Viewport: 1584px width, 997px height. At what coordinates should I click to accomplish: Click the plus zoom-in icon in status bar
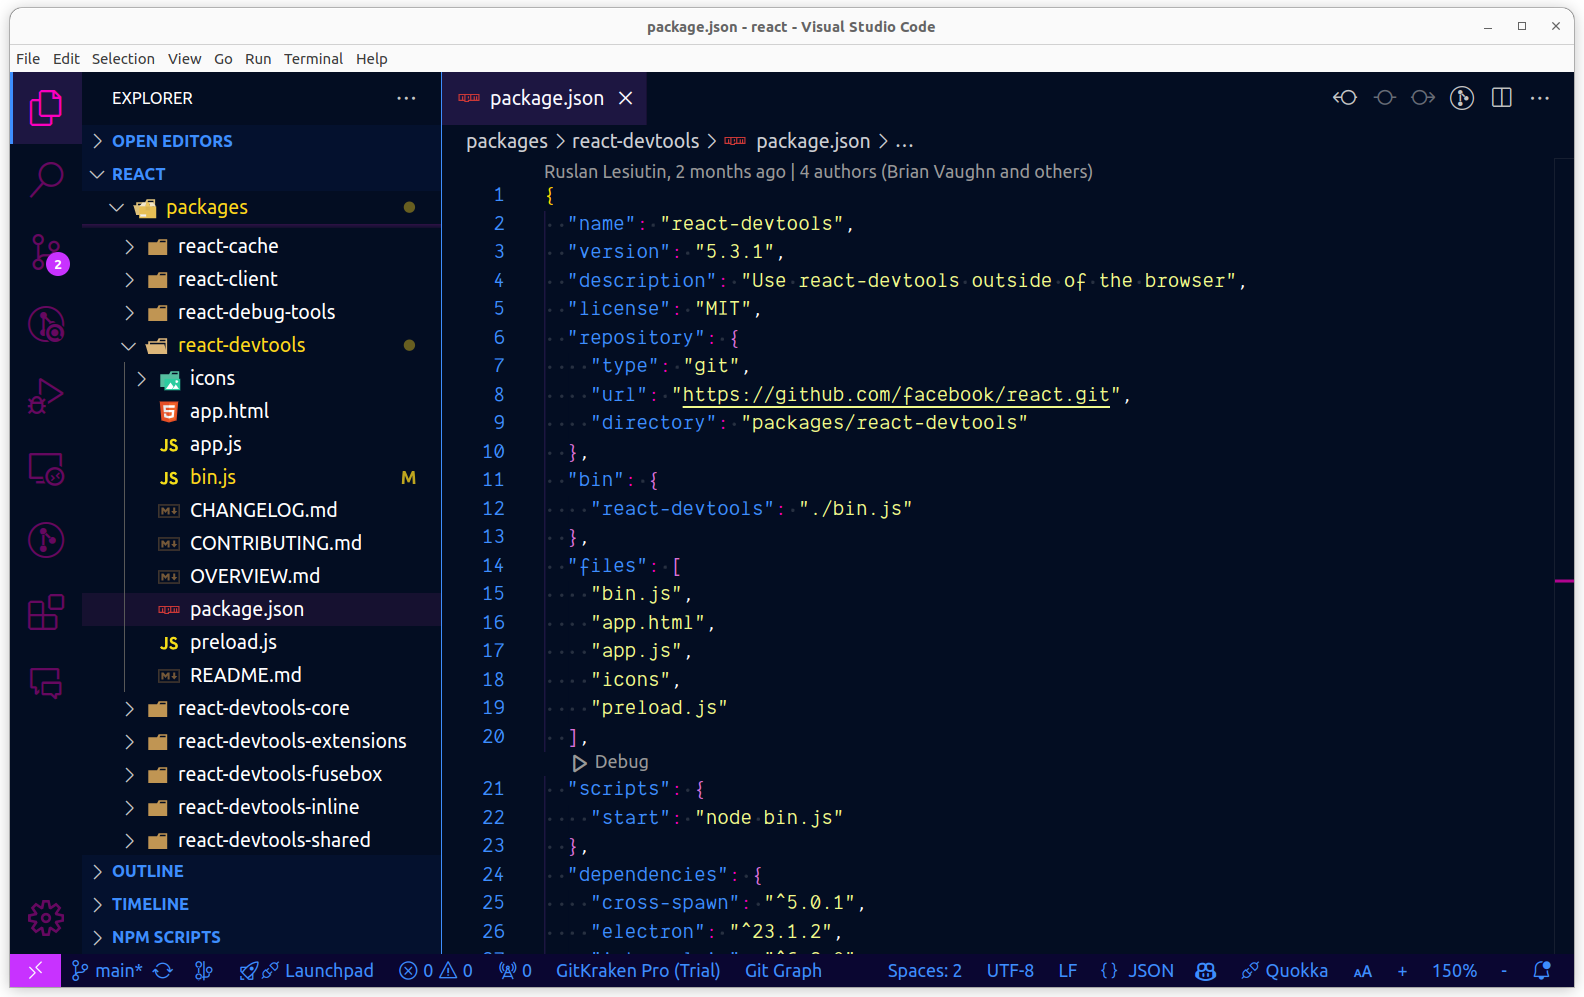click(x=1402, y=970)
